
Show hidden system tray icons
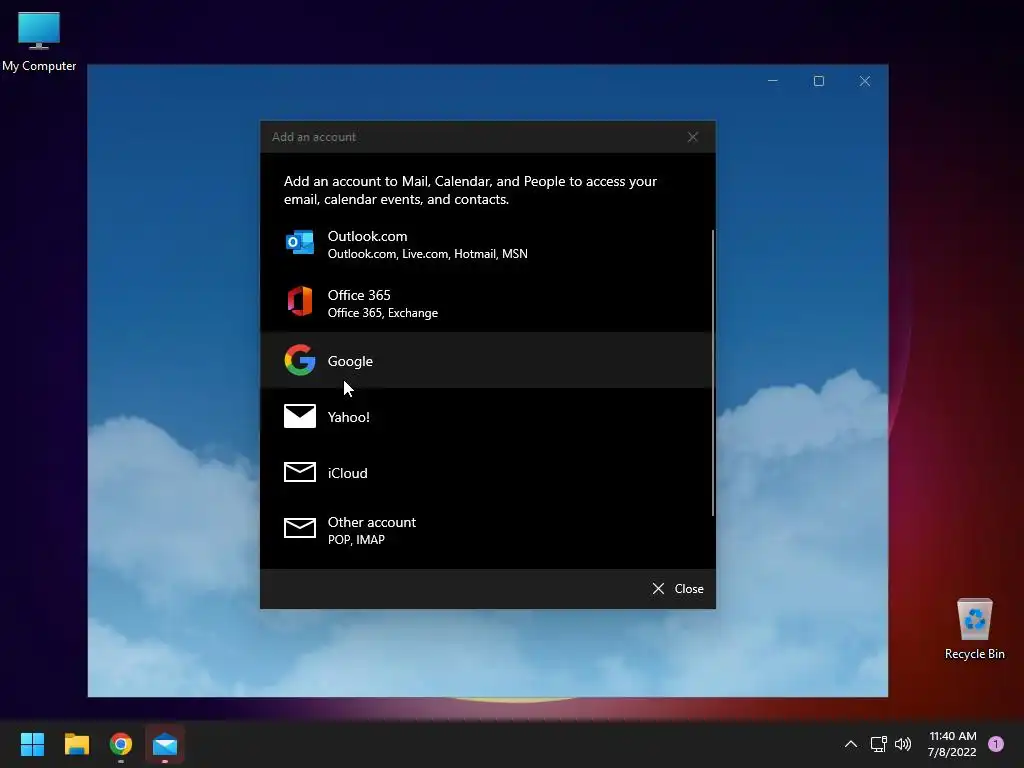tap(850, 744)
